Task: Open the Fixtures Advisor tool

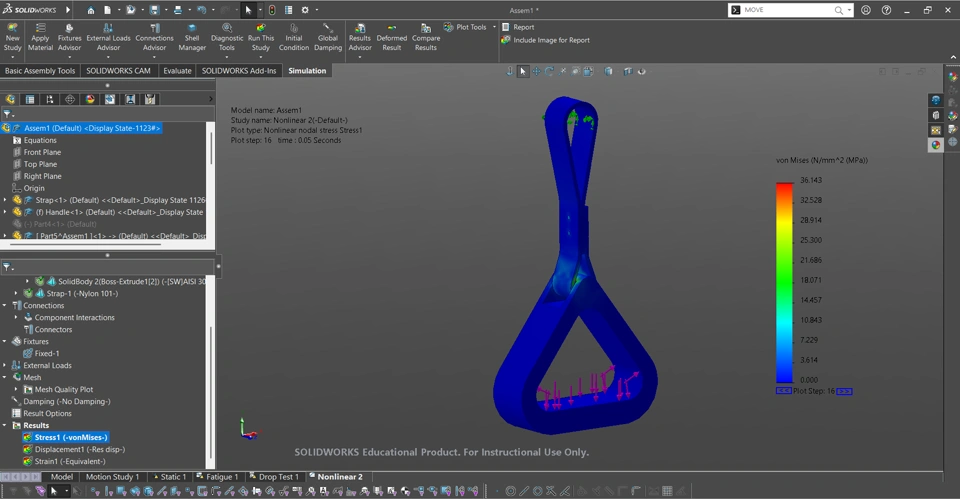Action: pyautogui.click(x=69, y=37)
